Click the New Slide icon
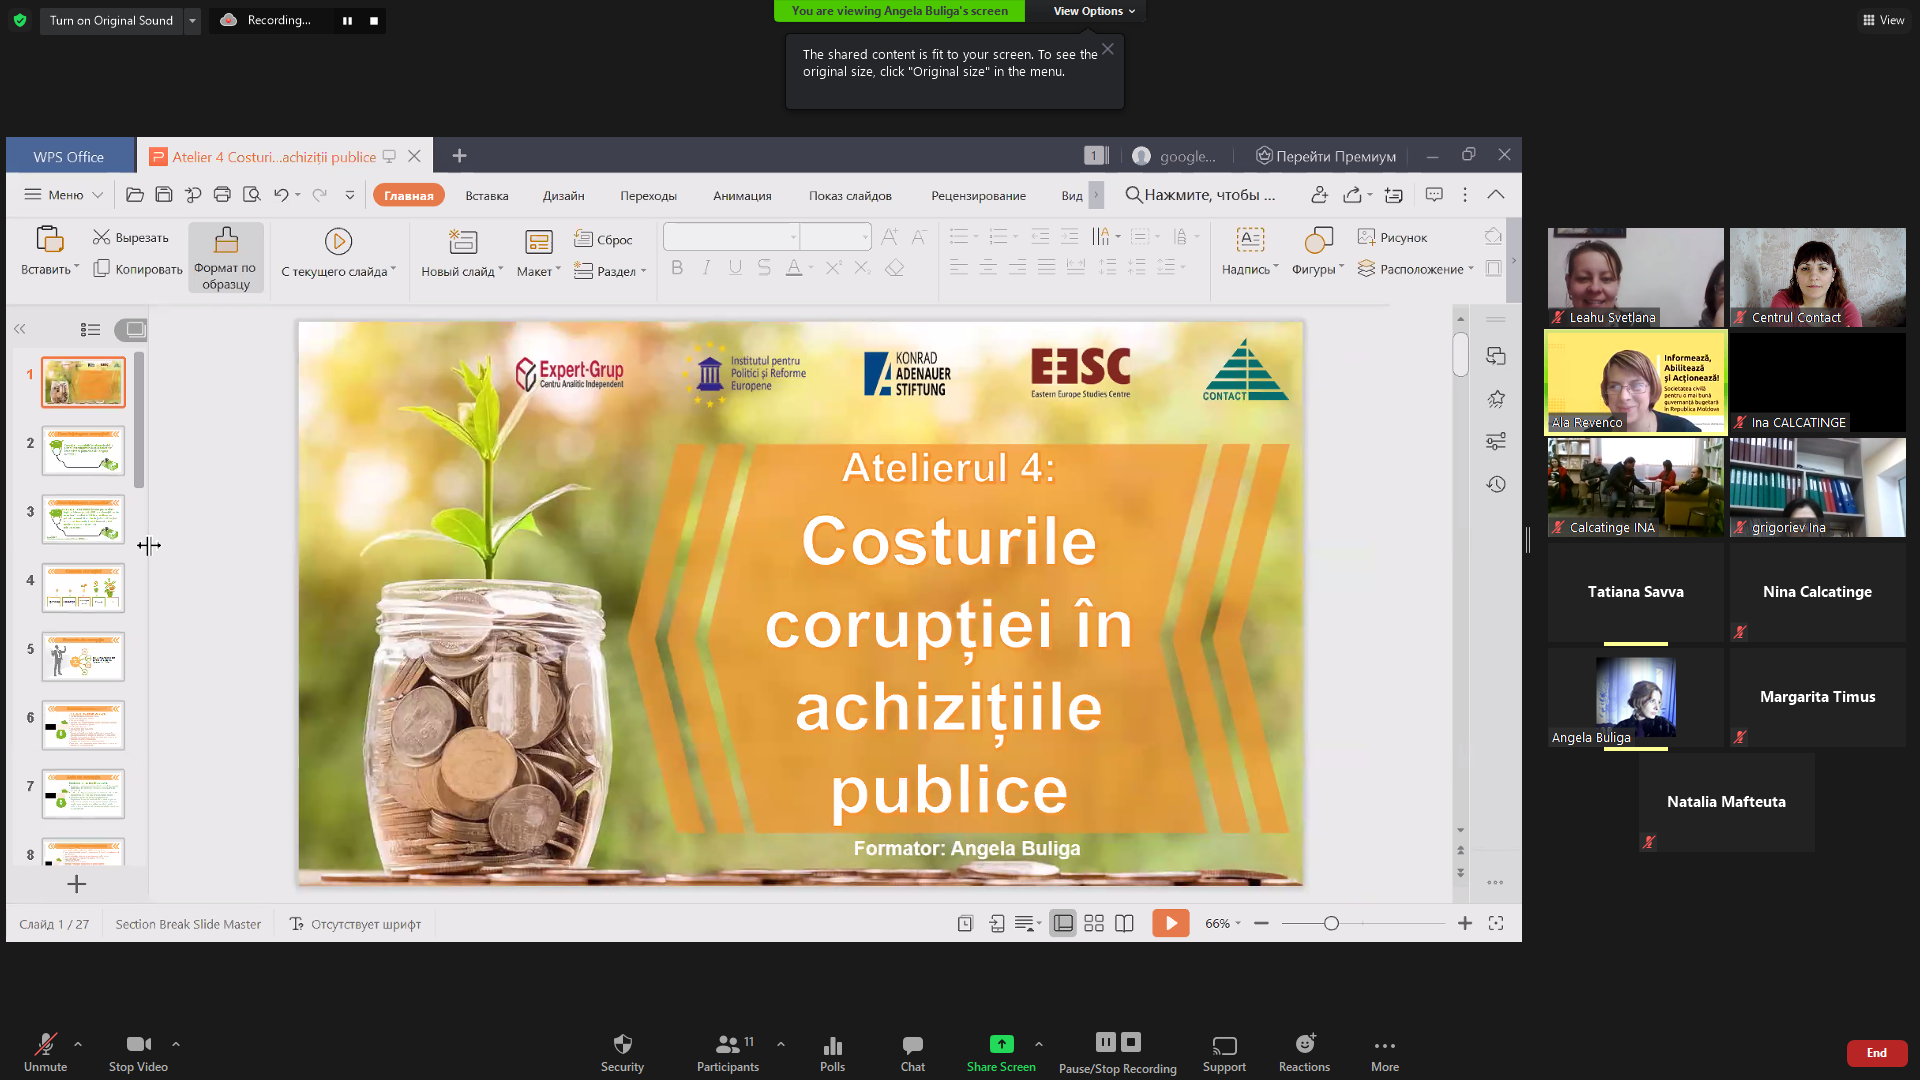 [x=462, y=241]
